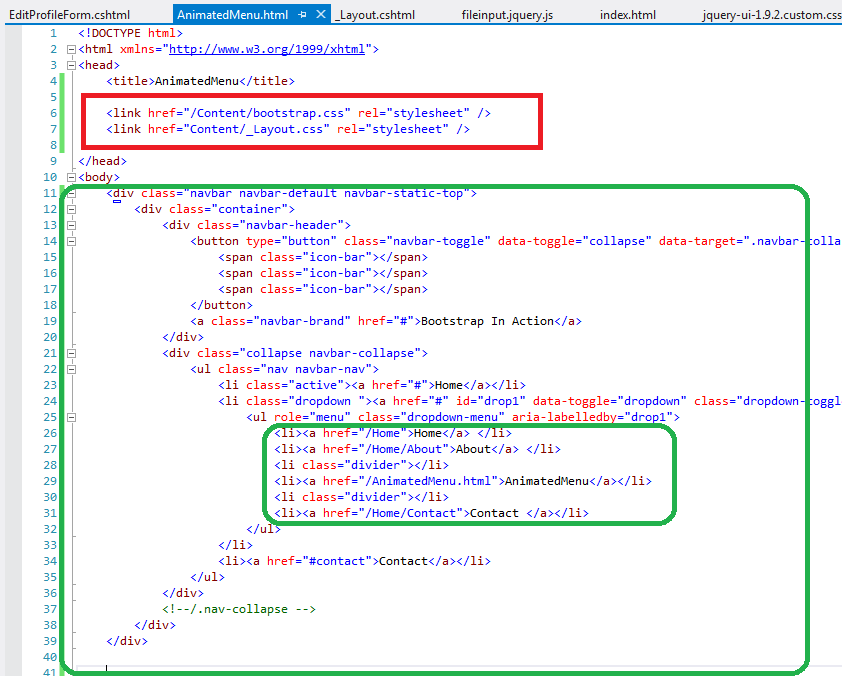Click the closing button tag on line 18
Viewport: 844px width, 700px height.
coord(221,305)
